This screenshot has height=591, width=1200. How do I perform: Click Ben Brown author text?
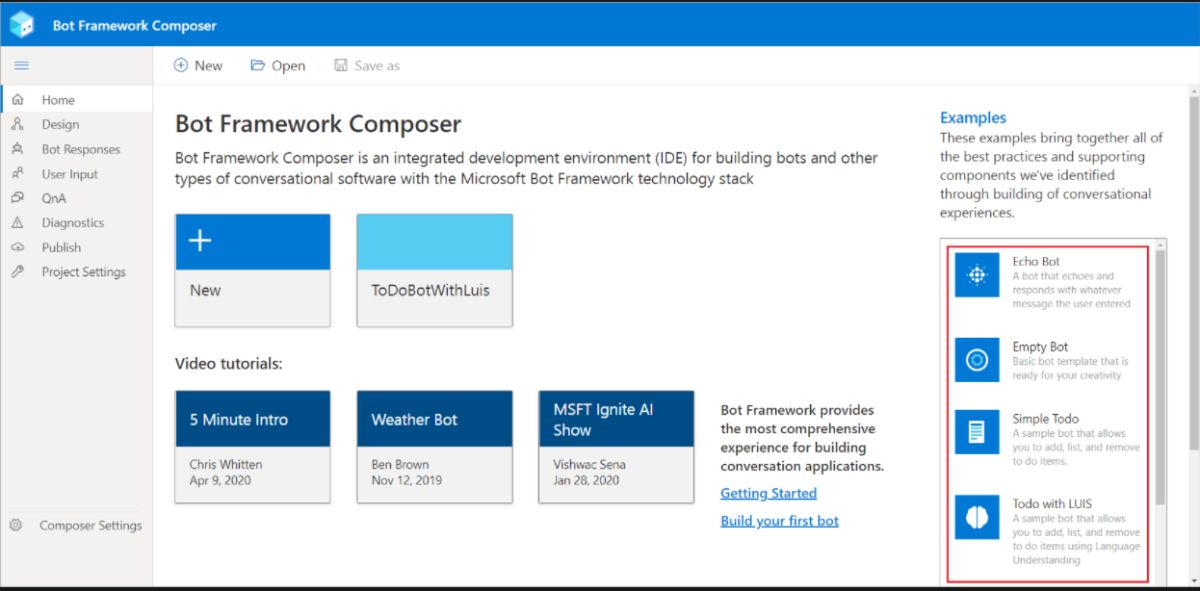[x=400, y=464]
